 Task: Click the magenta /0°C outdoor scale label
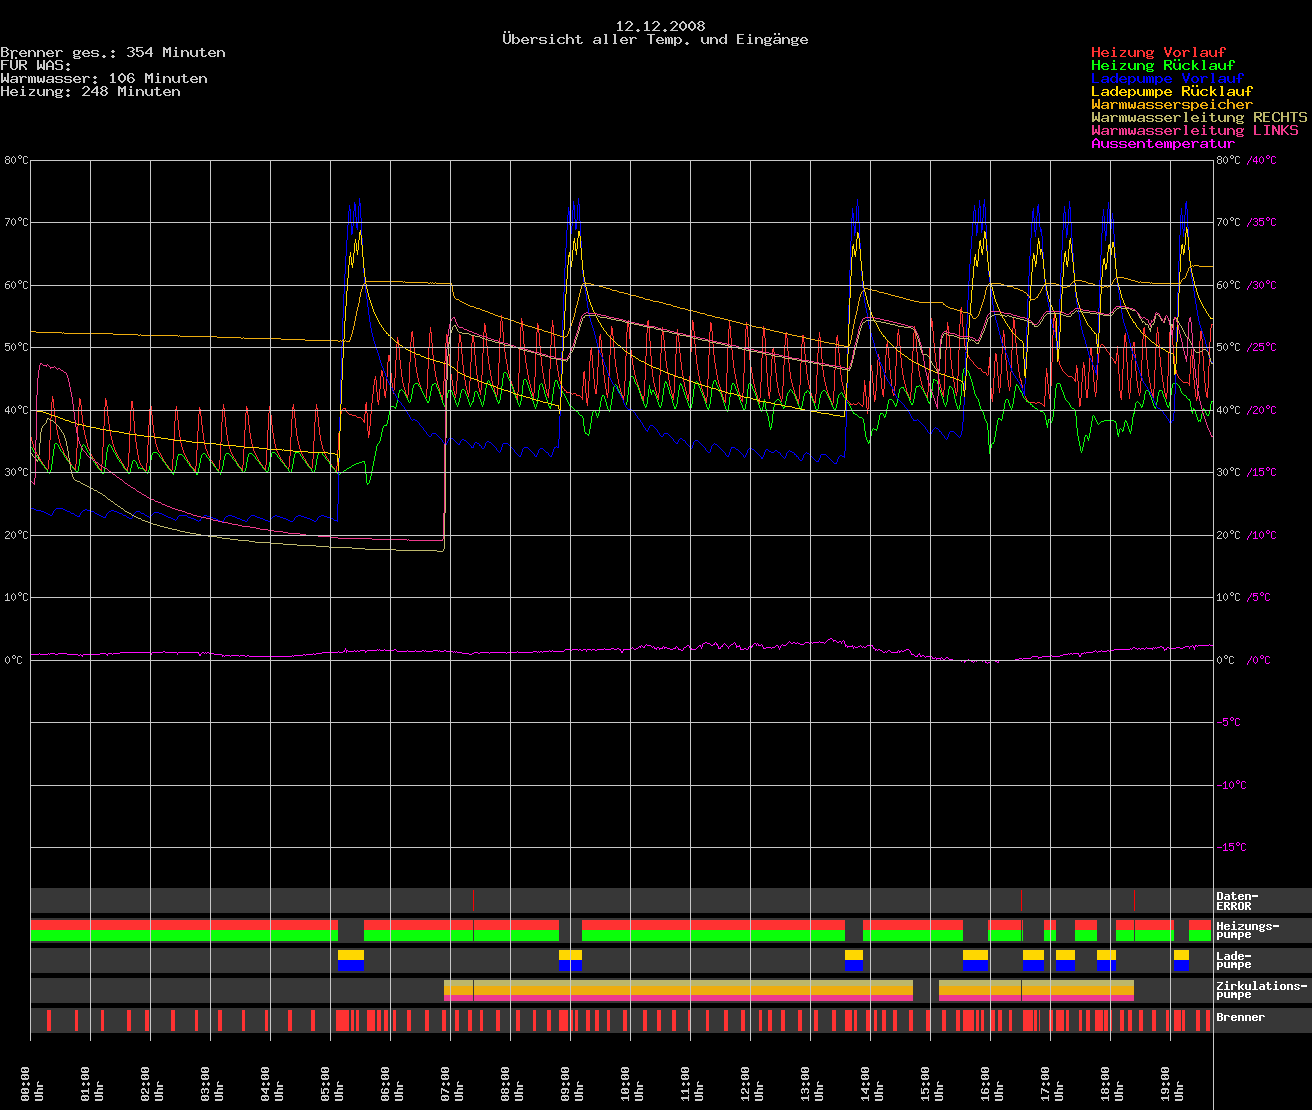1259,660
